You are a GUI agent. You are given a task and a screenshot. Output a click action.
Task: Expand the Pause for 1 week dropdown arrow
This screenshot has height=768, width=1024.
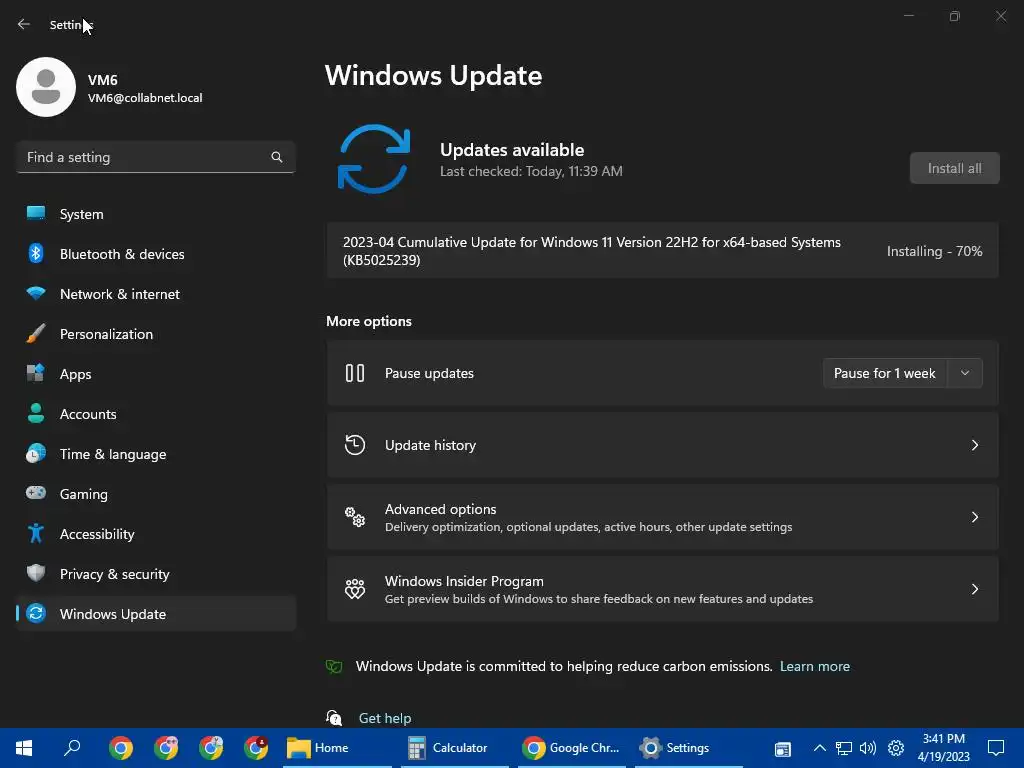pyautogui.click(x=965, y=373)
